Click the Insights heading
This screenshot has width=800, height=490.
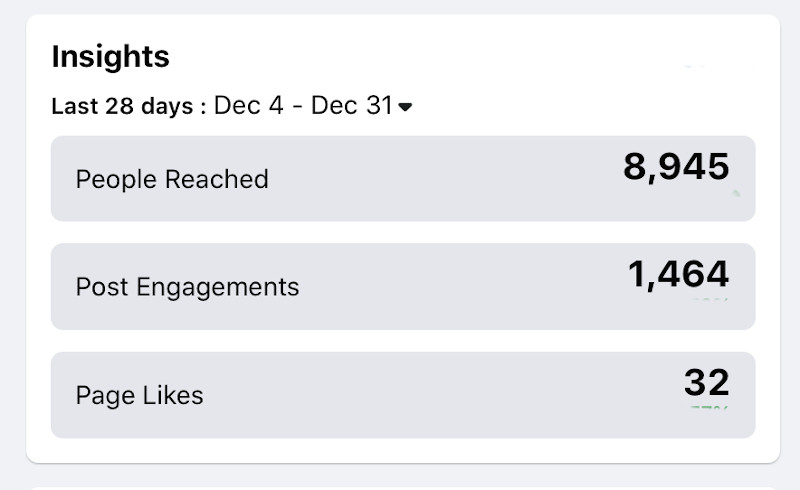pyautogui.click(x=110, y=57)
